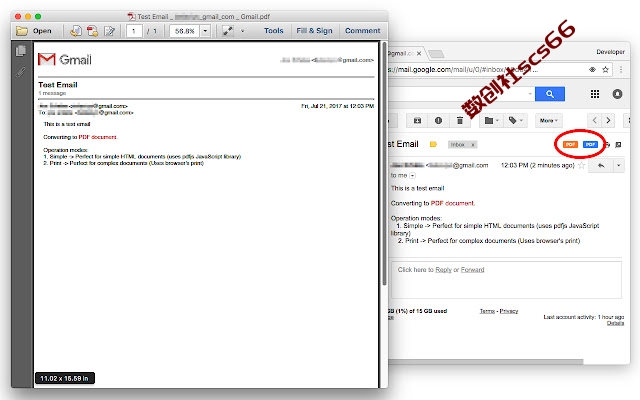Go to newer email with left arrow
The width and height of the screenshot is (640, 400).
(594, 120)
